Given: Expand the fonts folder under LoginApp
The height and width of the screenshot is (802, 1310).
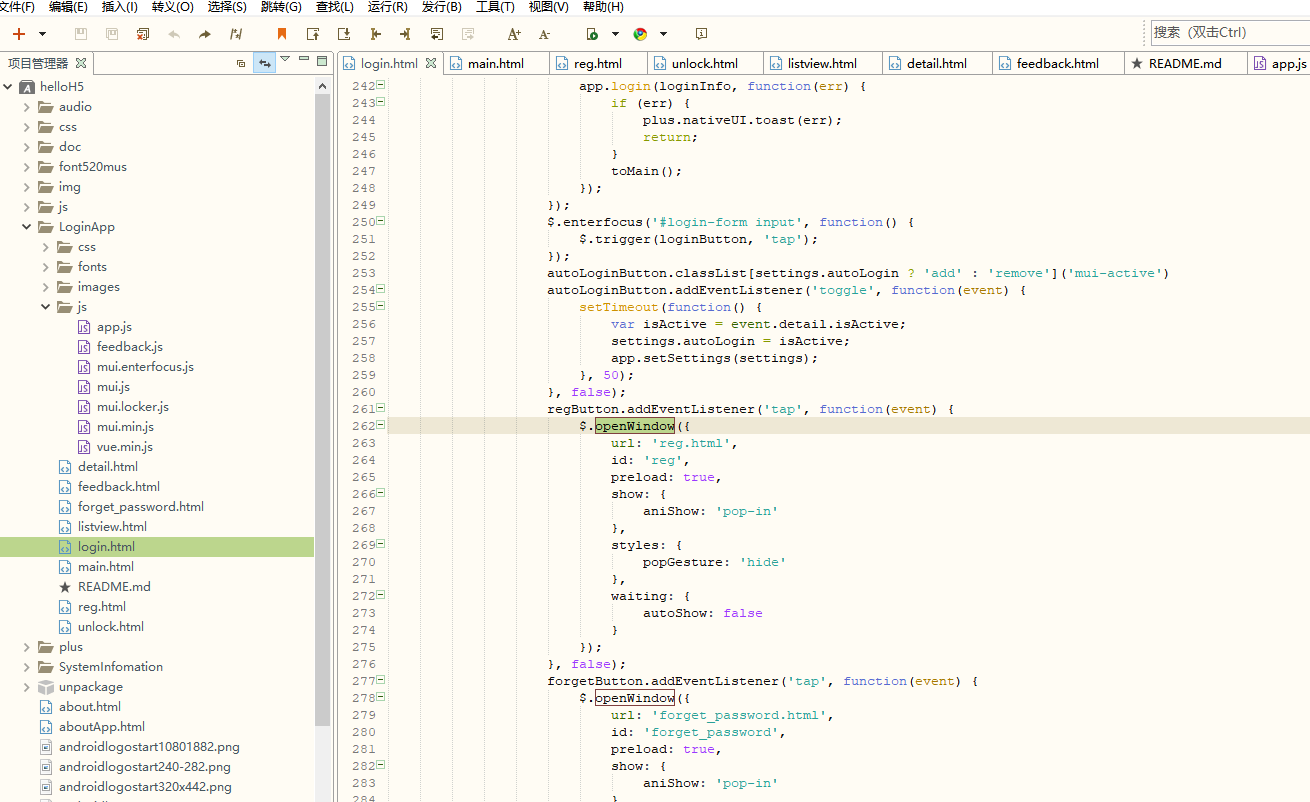Looking at the screenshot, I should pos(46,267).
